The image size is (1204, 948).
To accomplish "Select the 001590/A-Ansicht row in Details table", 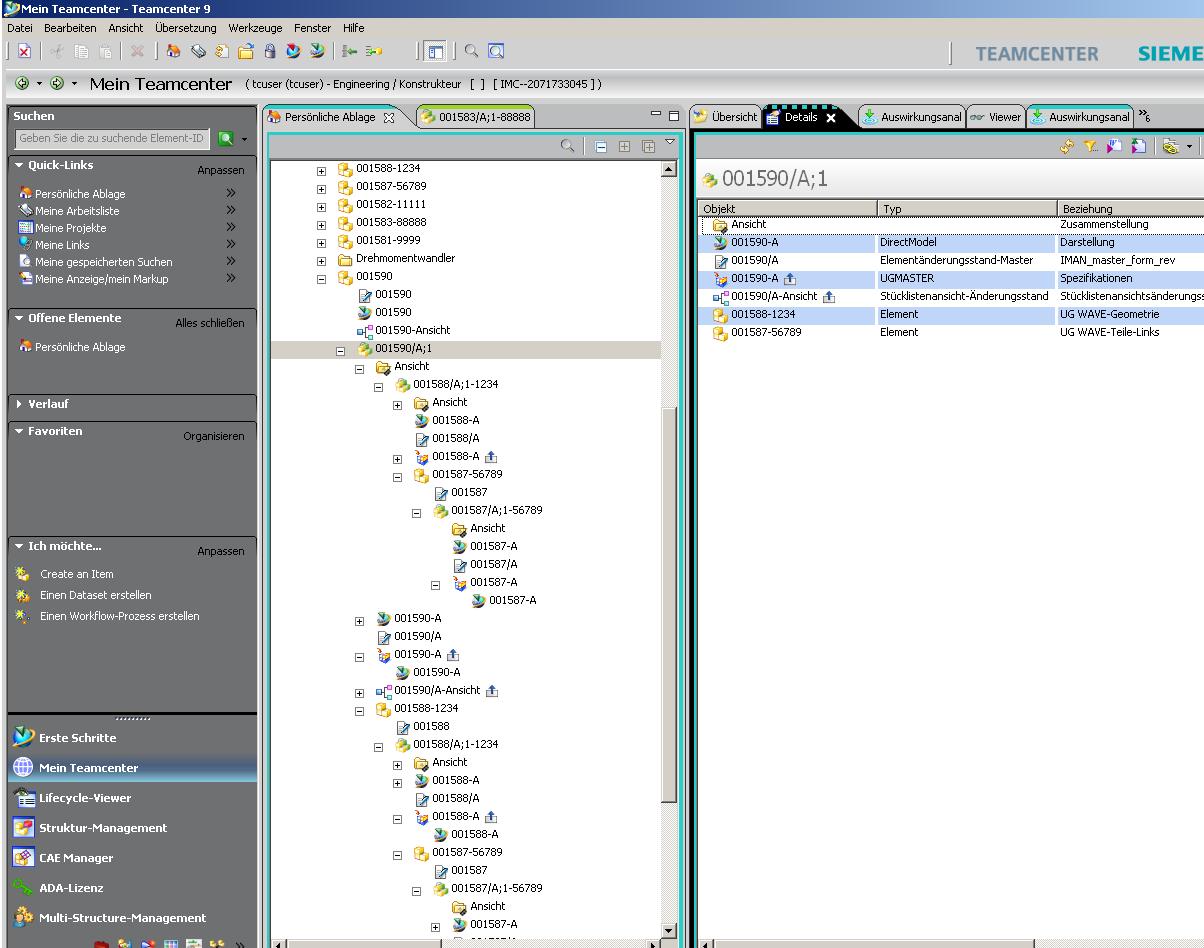I will (951, 296).
